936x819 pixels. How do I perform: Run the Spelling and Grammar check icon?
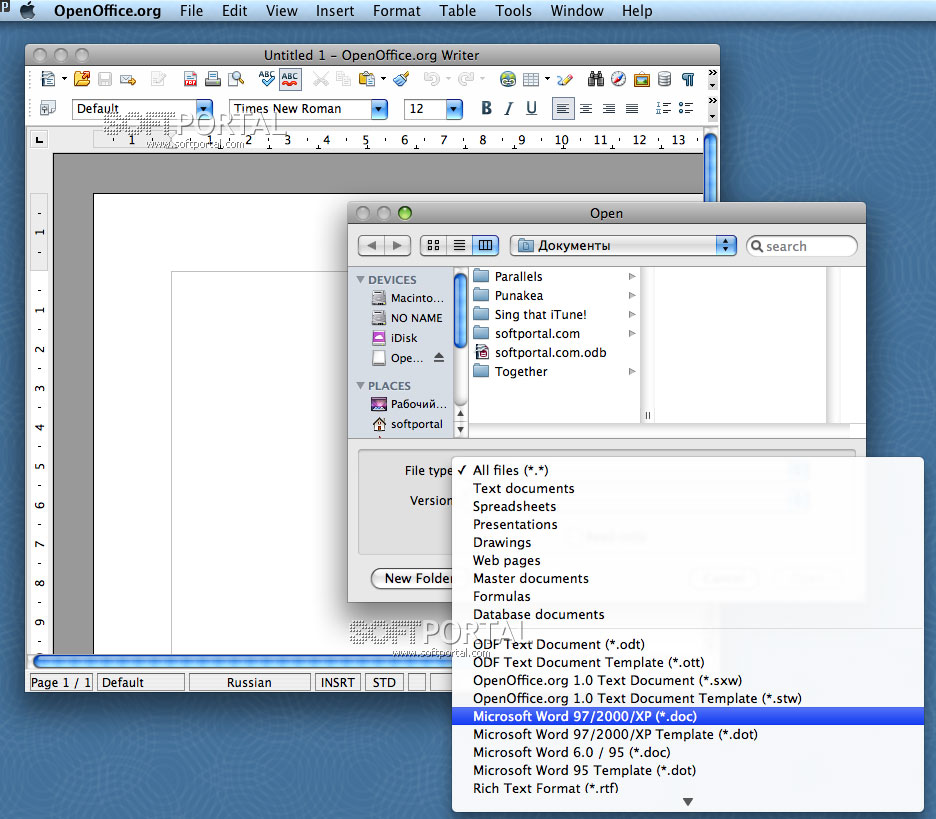266,79
